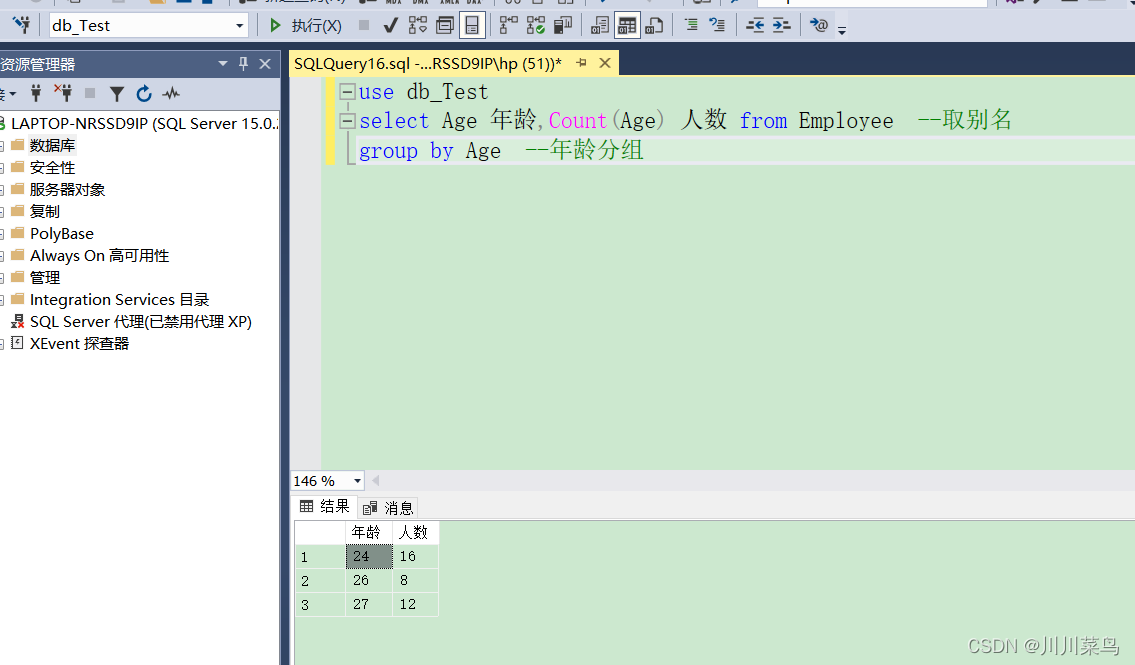1135x665 pixels.
Task: Close the SQLQuery16.sql tab
Action: click(x=605, y=63)
